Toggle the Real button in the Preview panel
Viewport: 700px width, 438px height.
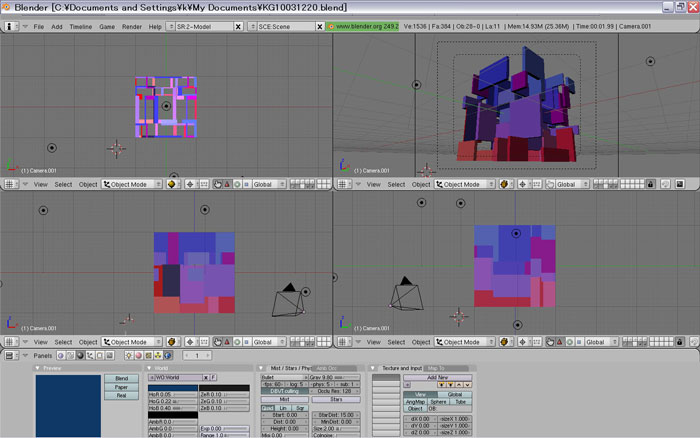point(121,396)
